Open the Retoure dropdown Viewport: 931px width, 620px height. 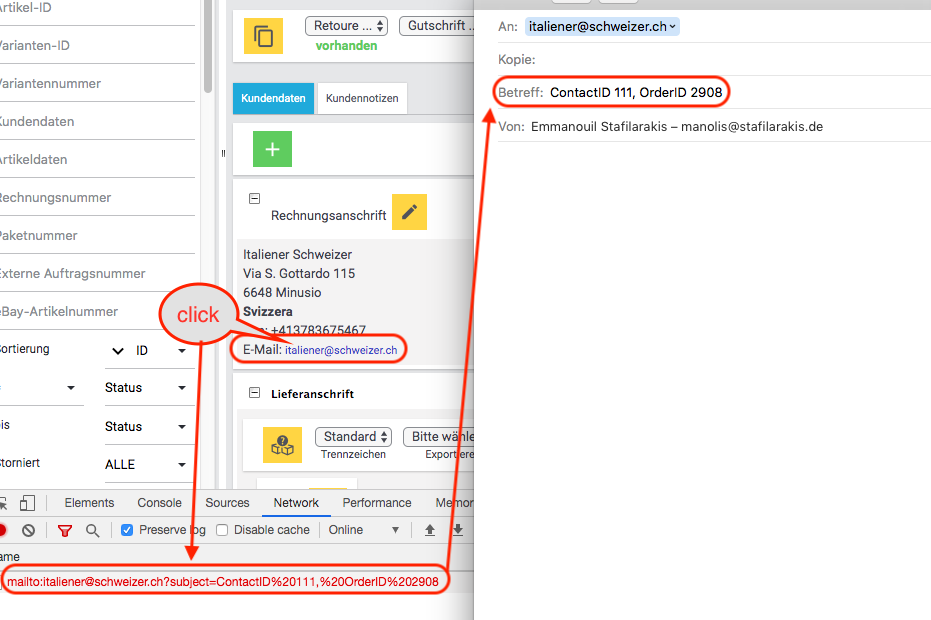point(346,26)
